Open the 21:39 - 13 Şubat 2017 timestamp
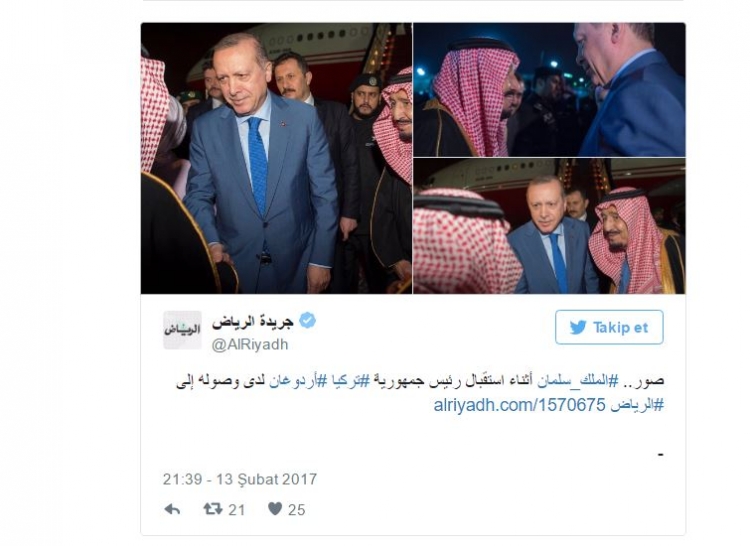Viewport: 750px width, 546px height. [x=240, y=479]
